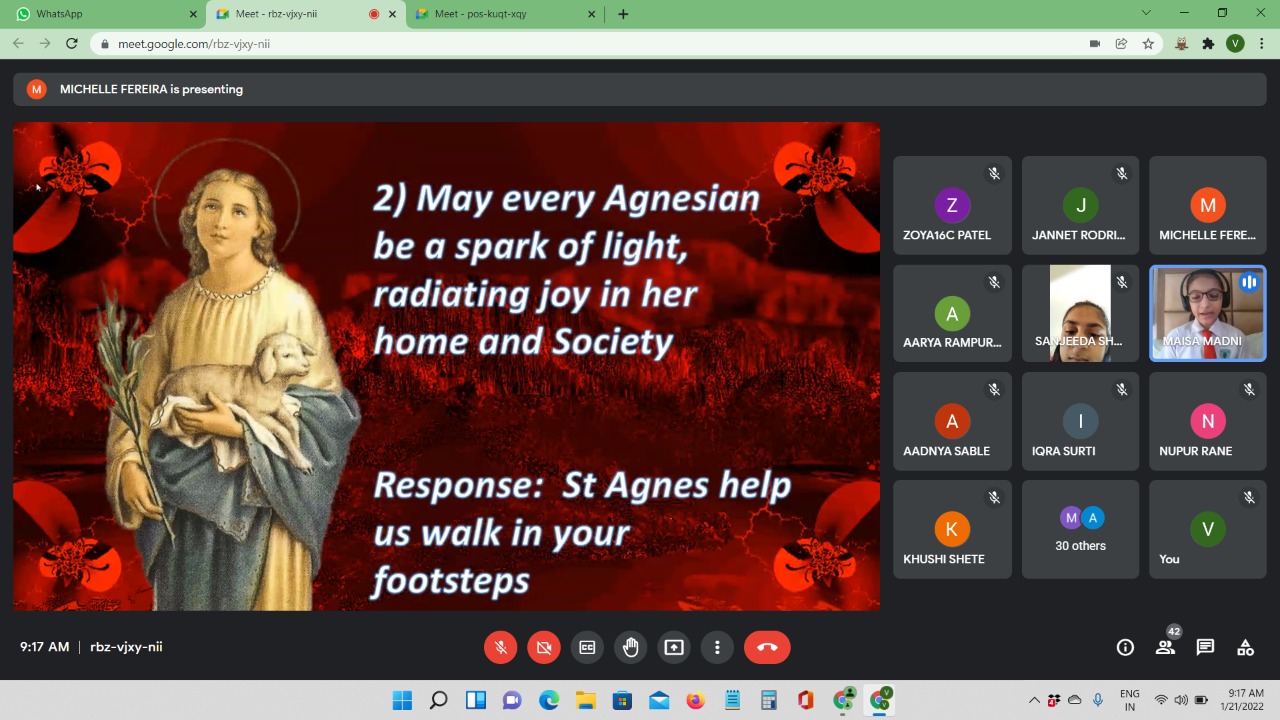Click the Present now screen-share button
This screenshot has width=1280, height=720.
tap(674, 647)
